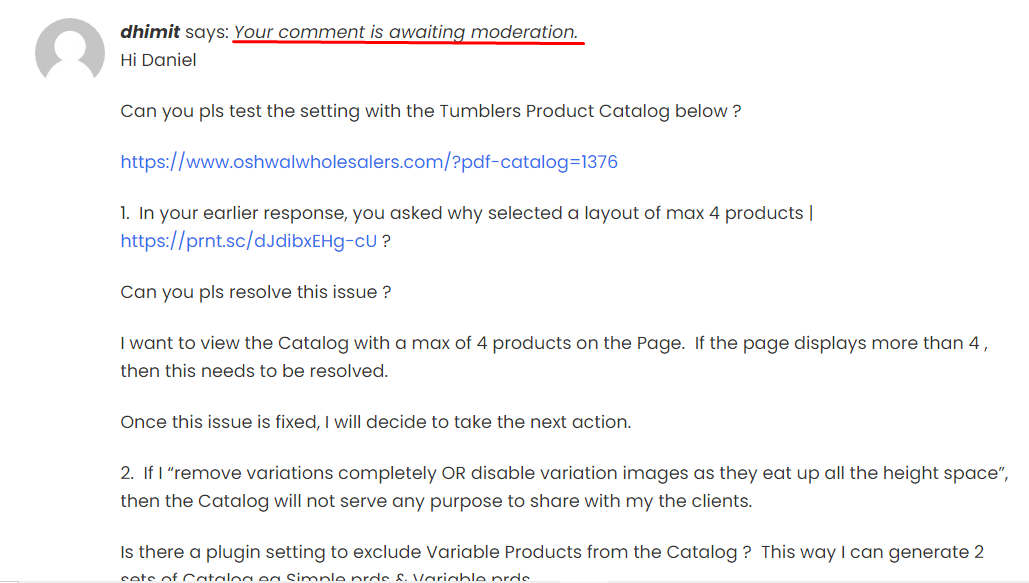Open the dhimit author name
Image resolution: width=1029 pixels, height=583 pixels.
pos(150,32)
